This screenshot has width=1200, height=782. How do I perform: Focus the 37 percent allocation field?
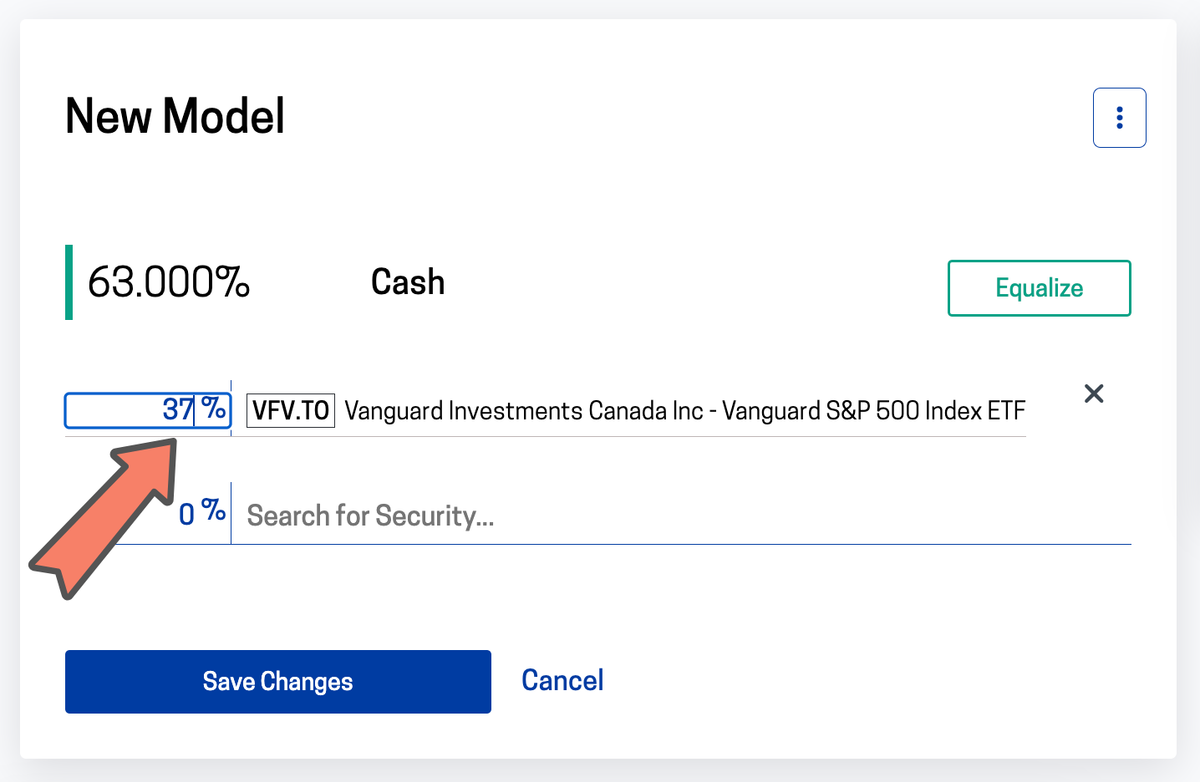[x=130, y=410]
